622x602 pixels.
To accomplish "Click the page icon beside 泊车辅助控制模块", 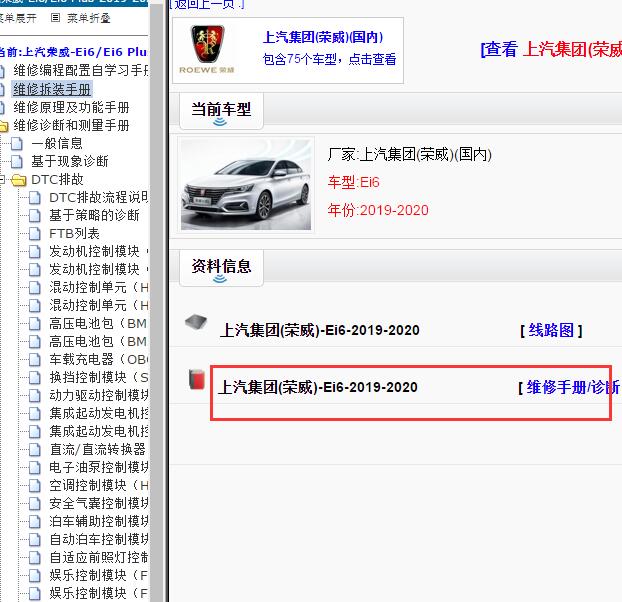I will (x=35, y=521).
